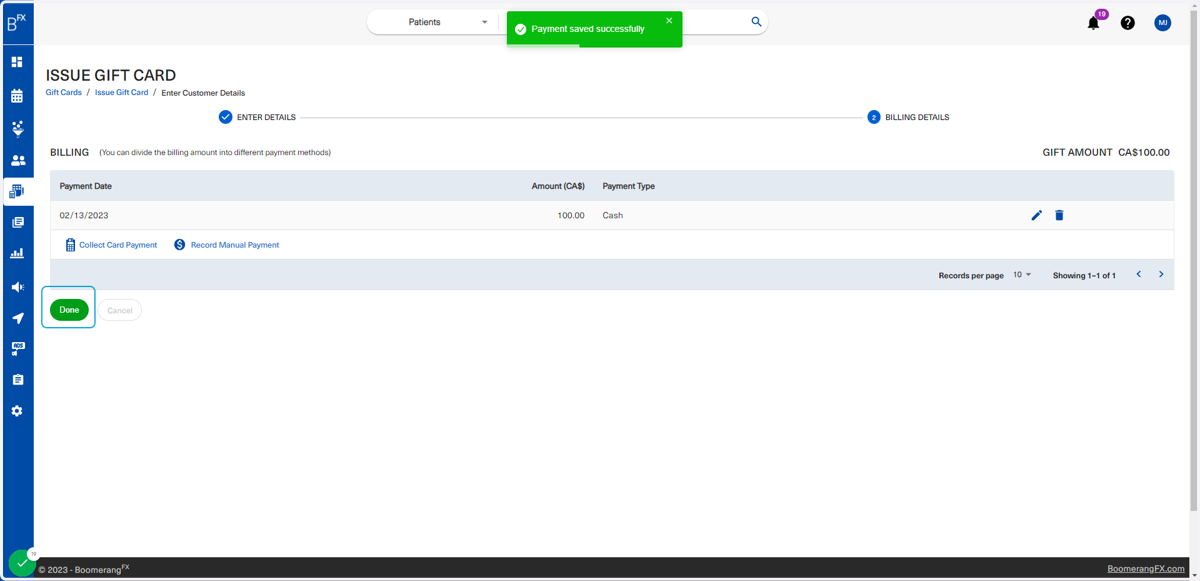This screenshot has height=581, width=1200.
Task: Open the Dashboard grid icon
Action: (17, 62)
